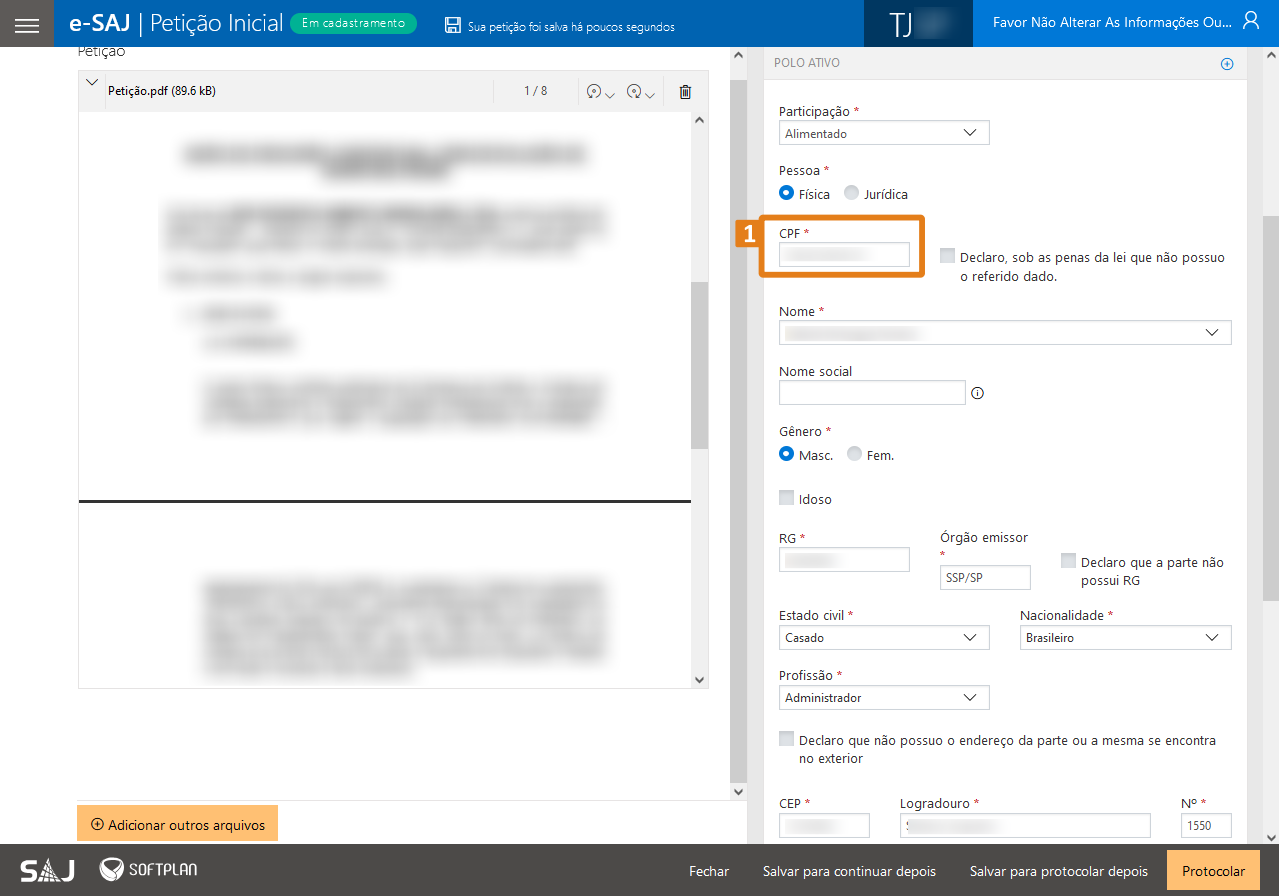Open the Profissão dropdown
This screenshot has width=1279, height=896.
(884, 697)
